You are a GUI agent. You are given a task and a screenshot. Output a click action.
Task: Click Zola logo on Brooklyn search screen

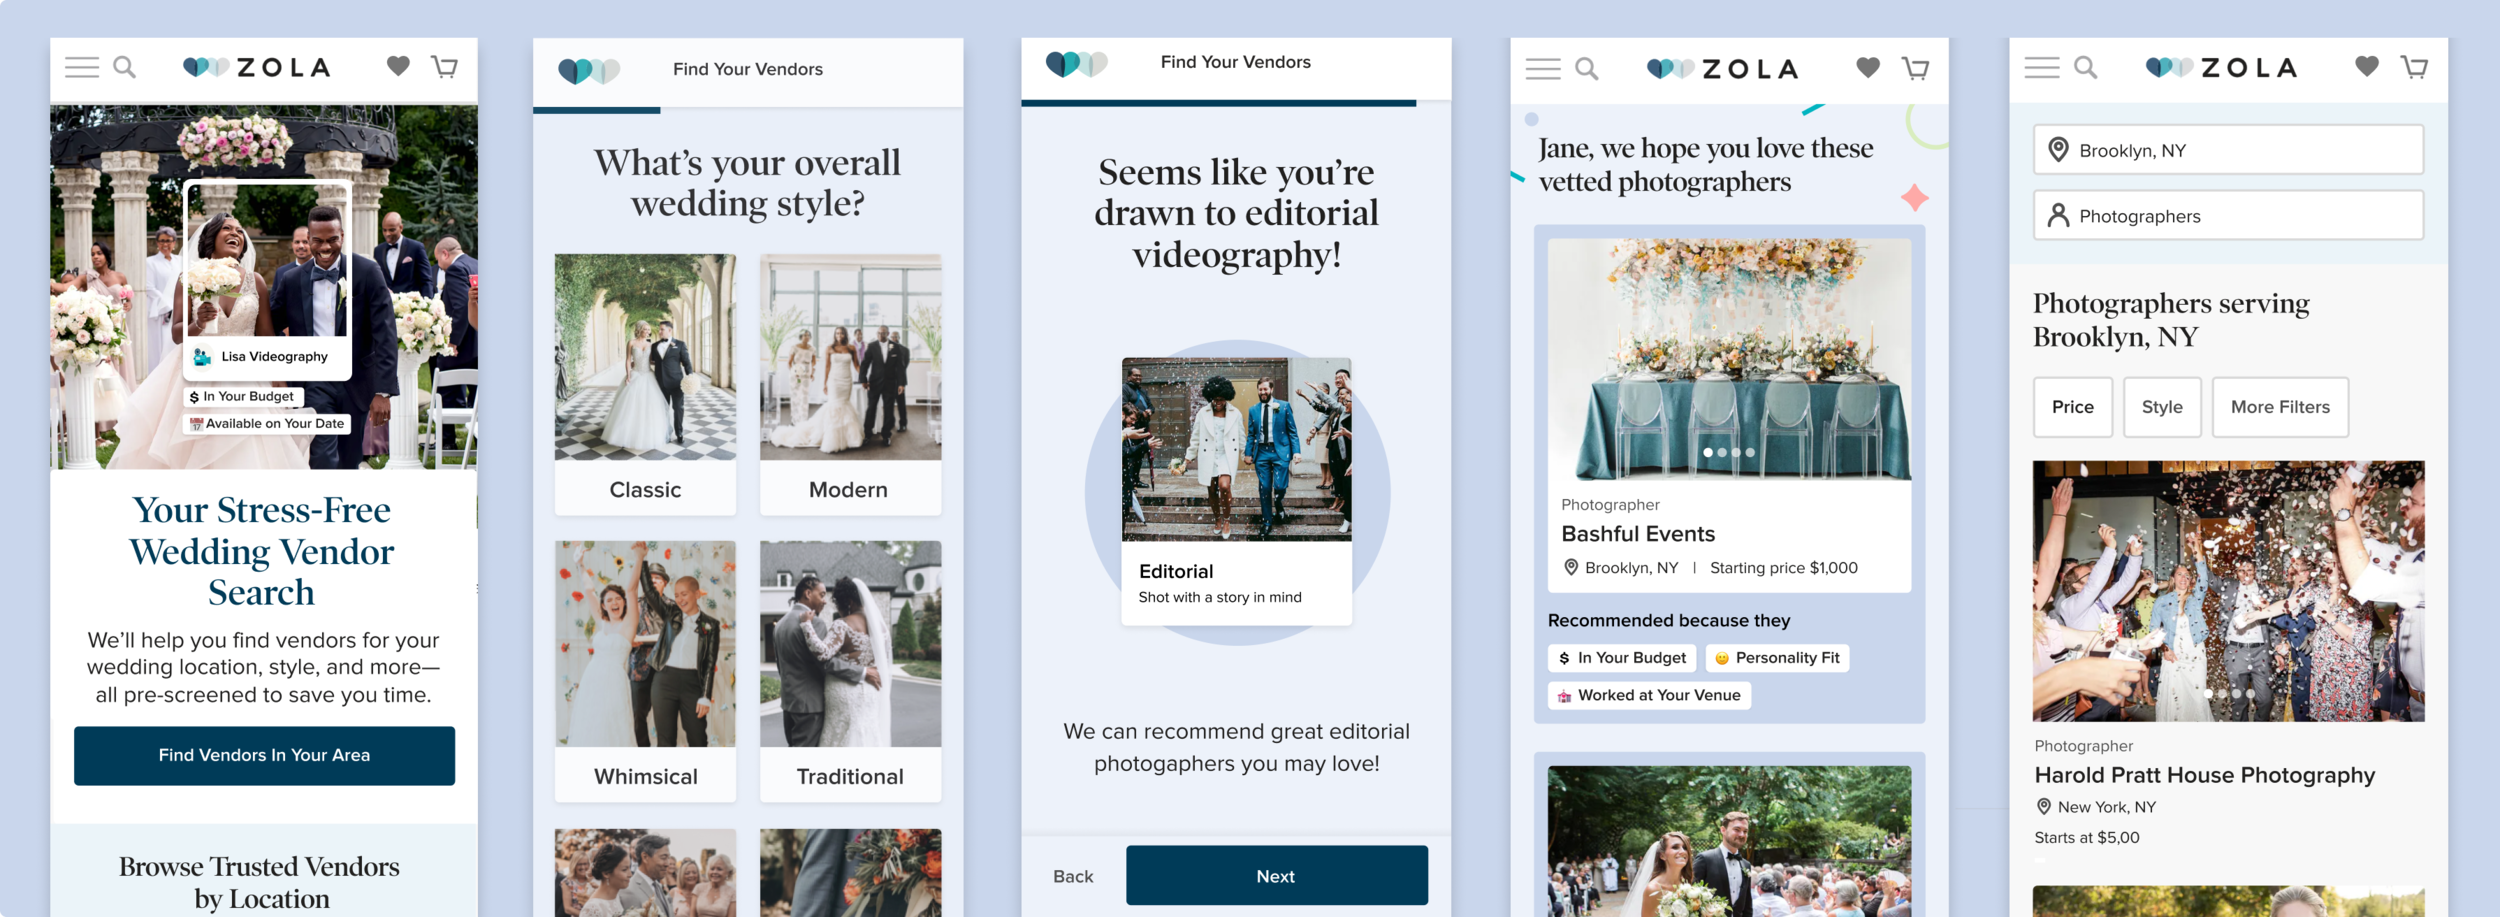[x=2222, y=67]
